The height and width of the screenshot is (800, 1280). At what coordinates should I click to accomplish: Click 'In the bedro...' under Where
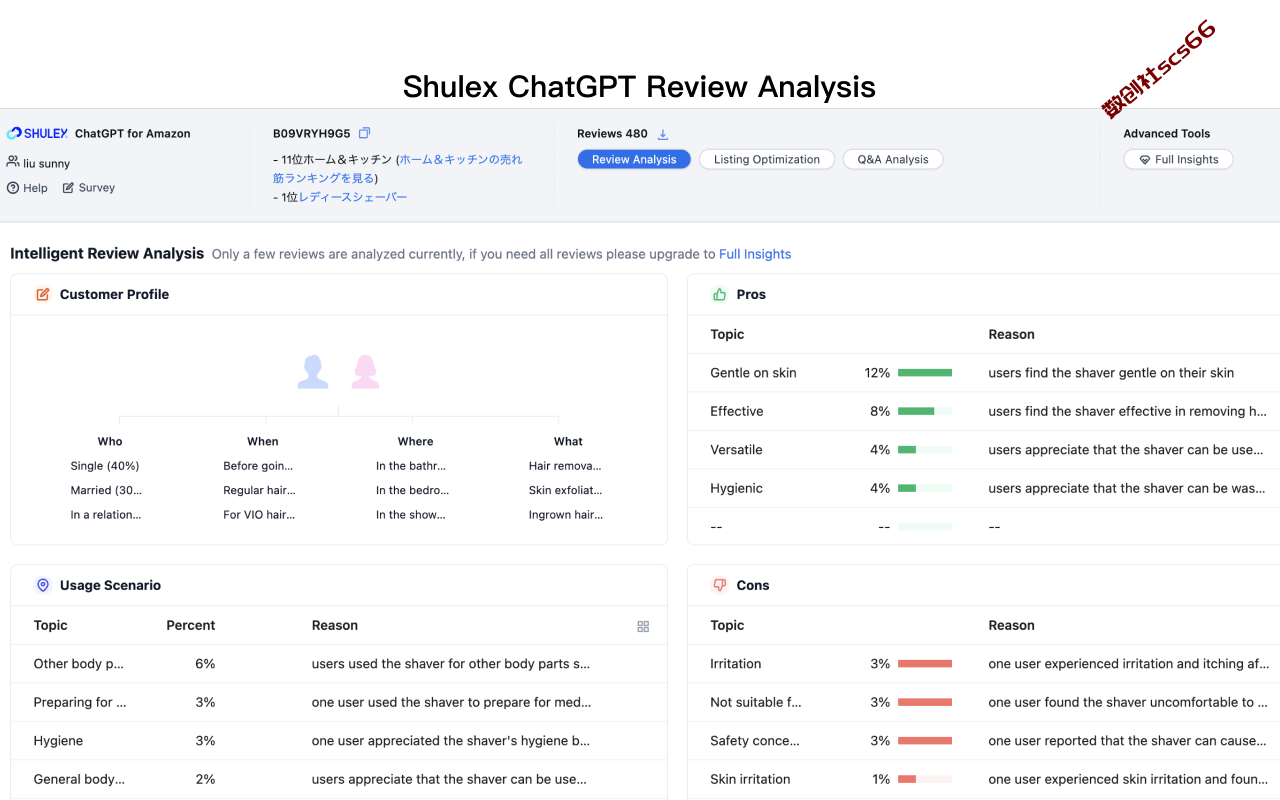coord(412,490)
